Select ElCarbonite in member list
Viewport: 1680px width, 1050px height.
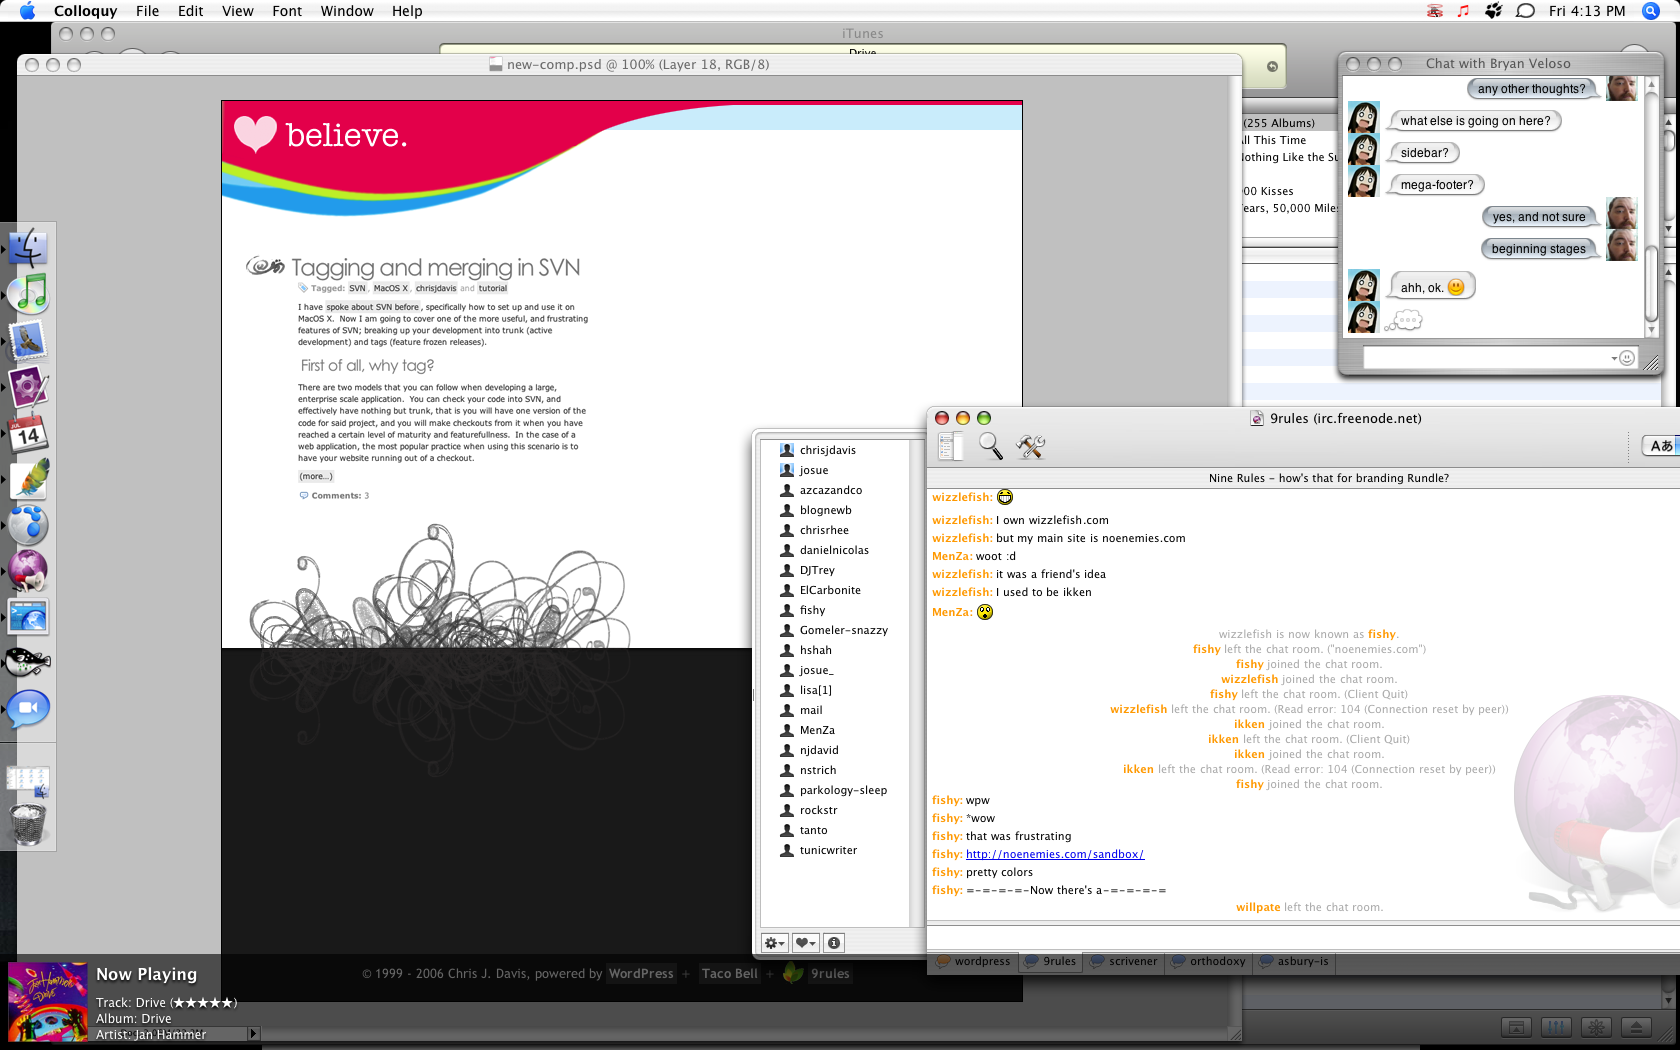(834, 590)
